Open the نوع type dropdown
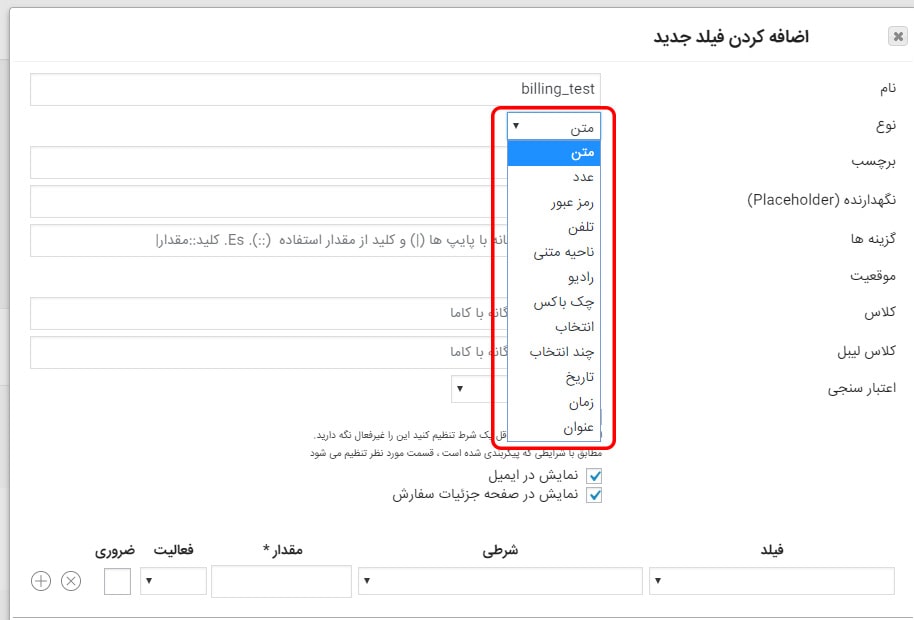 pos(554,126)
